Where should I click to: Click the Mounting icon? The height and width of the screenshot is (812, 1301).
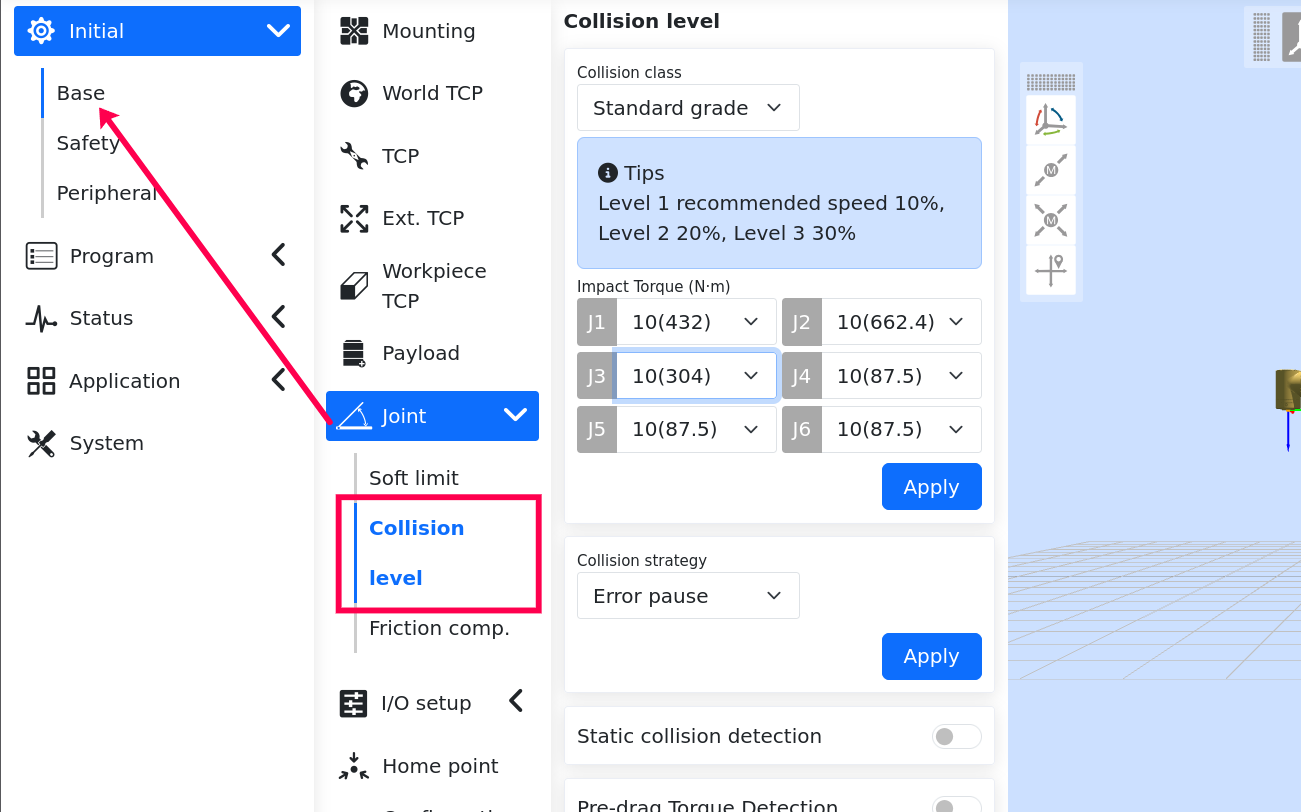pos(354,31)
